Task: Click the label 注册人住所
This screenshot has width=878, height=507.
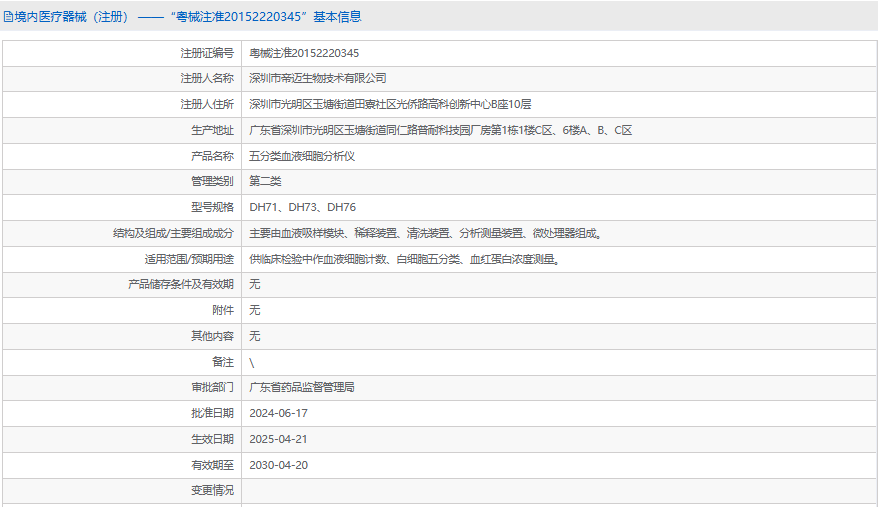Action: [207, 104]
